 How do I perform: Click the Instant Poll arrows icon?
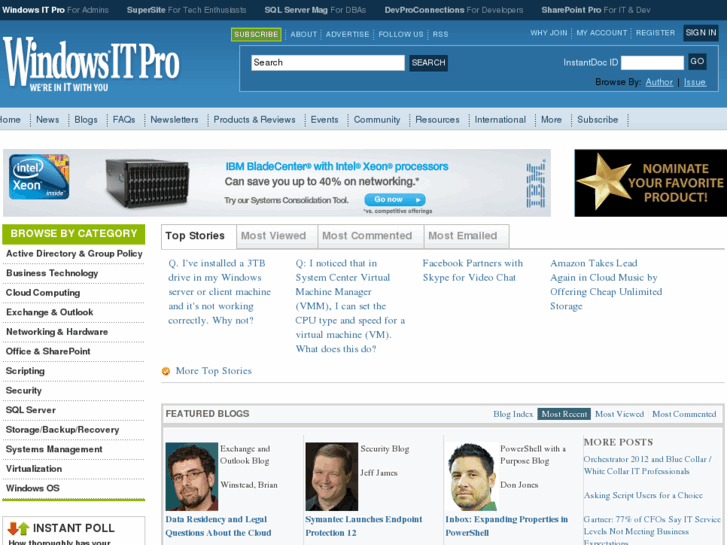[x=19, y=528]
